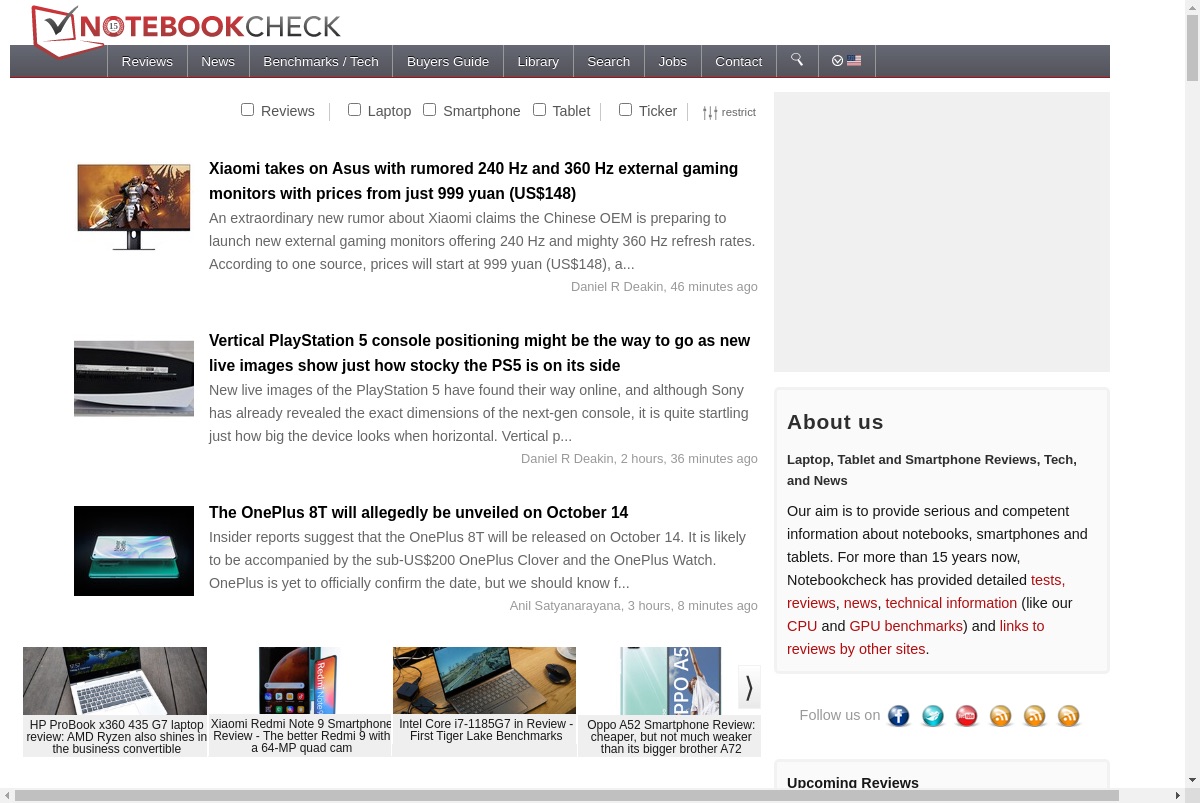The image size is (1200, 803).
Task: Open the search magnifier icon in navbar
Action: (x=797, y=60)
